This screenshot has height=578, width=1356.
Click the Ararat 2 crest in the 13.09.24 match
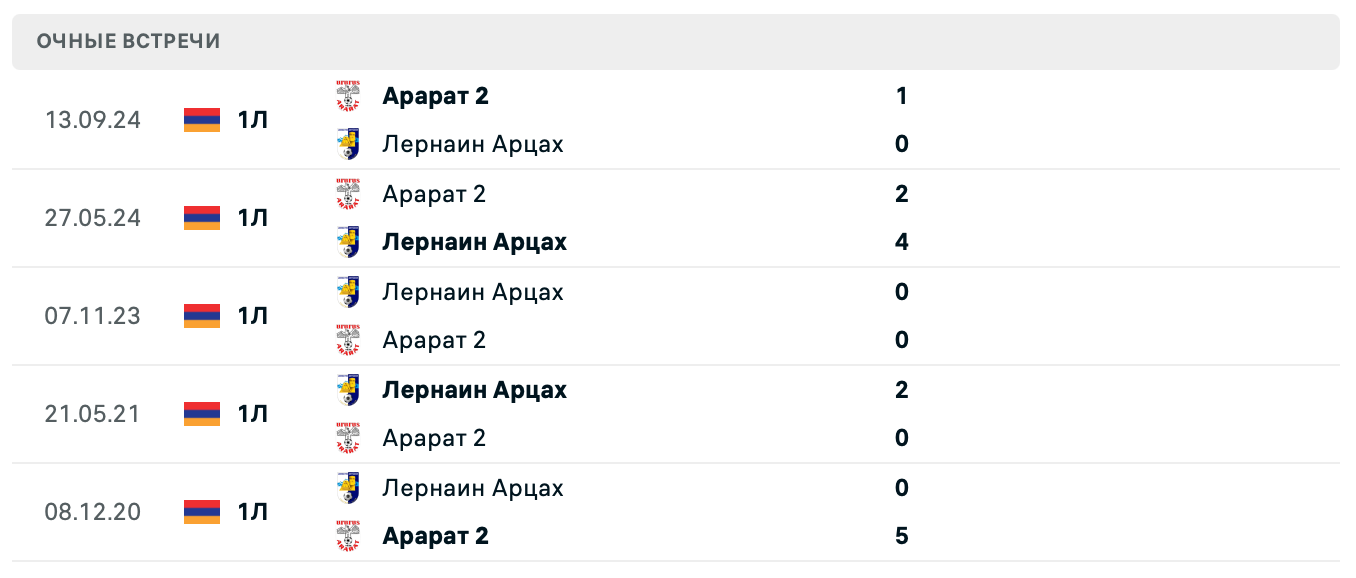coord(349,96)
